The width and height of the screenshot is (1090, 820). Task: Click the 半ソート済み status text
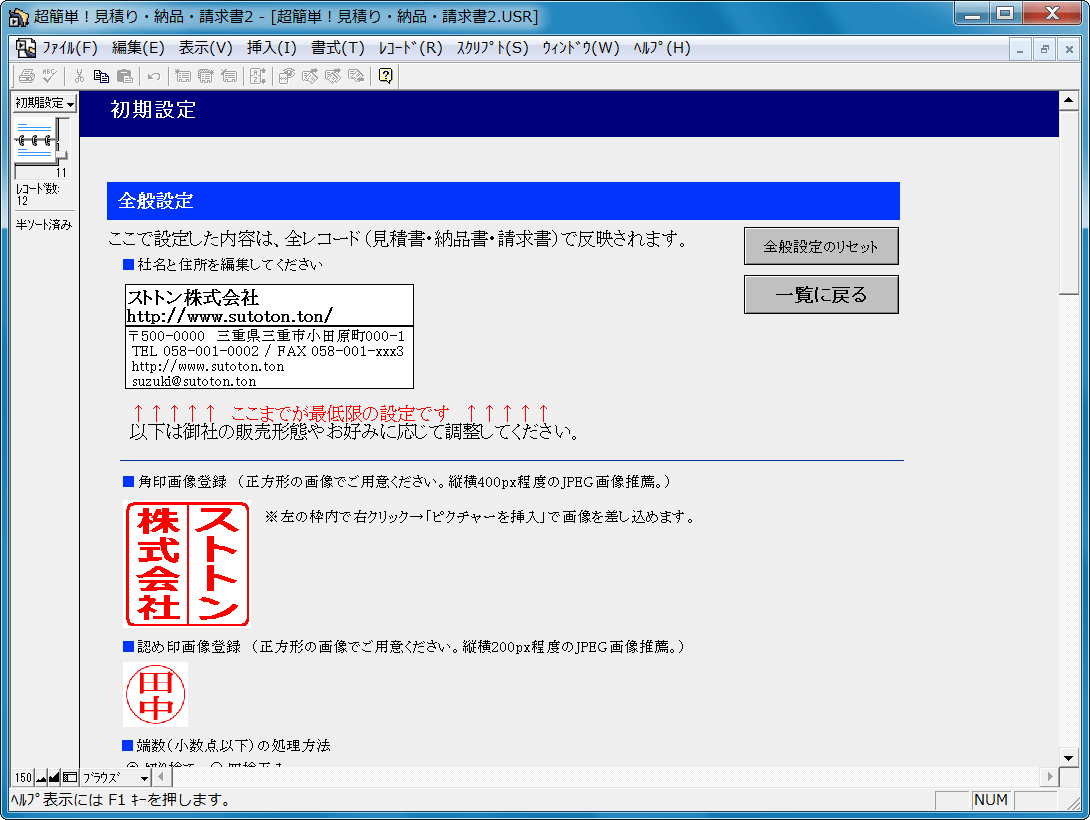(44, 225)
